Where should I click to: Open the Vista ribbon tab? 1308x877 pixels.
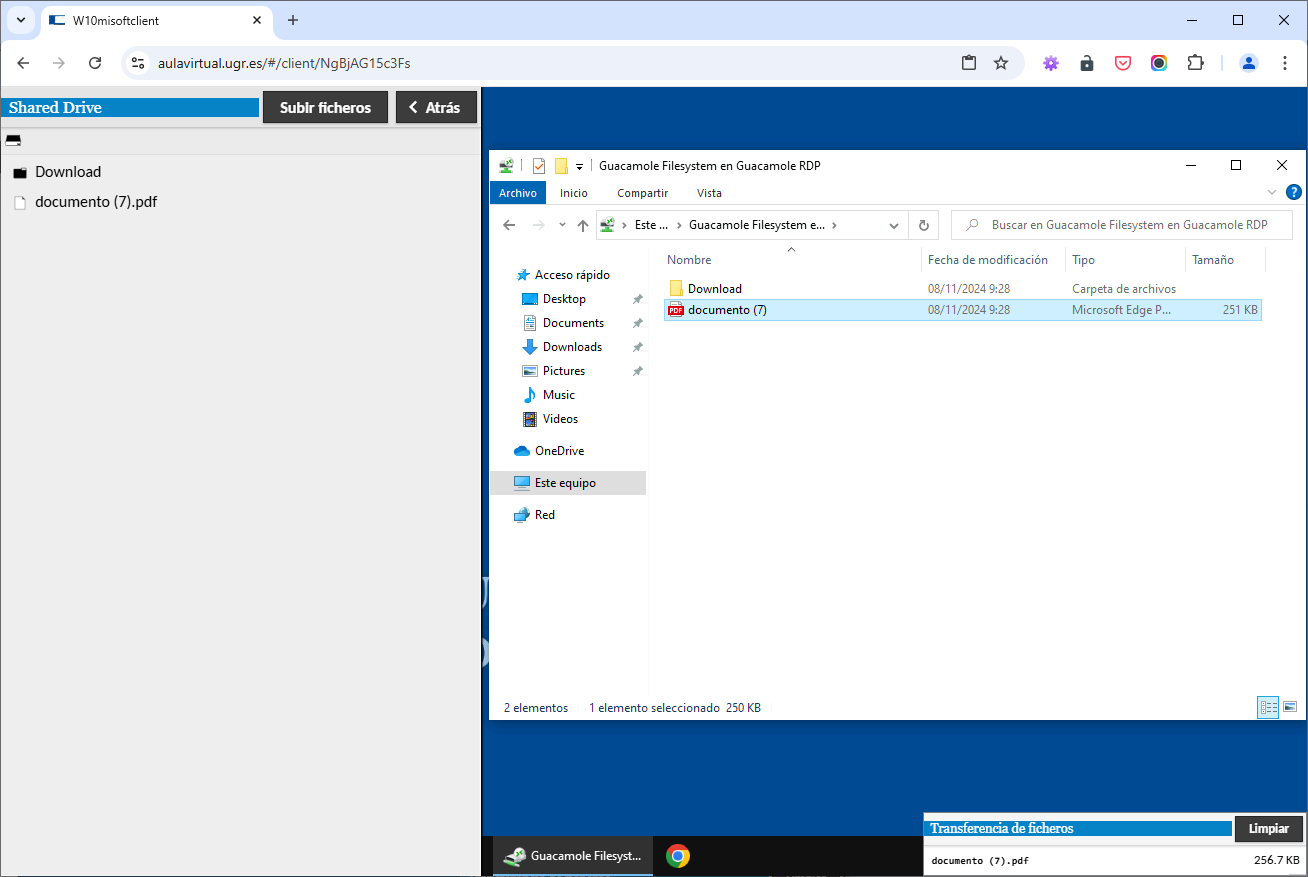(x=709, y=193)
